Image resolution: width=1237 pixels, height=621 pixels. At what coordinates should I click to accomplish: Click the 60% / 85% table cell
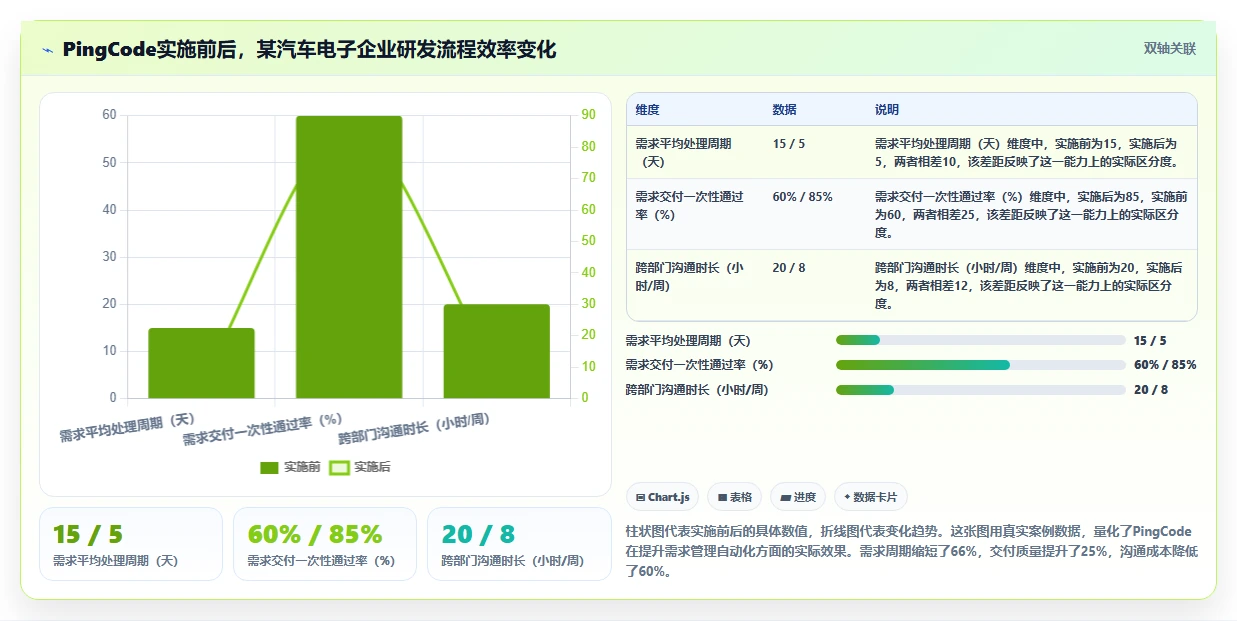pos(803,197)
